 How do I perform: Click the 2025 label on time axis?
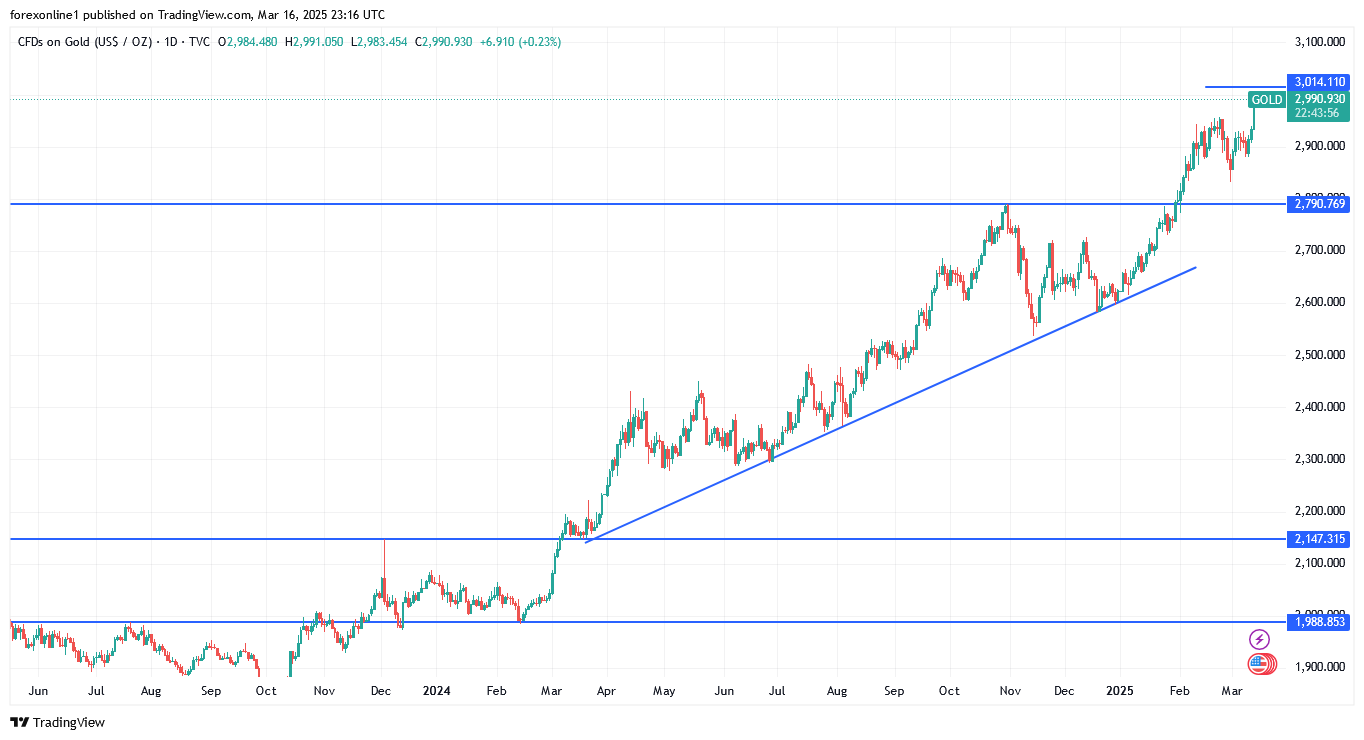1121,691
